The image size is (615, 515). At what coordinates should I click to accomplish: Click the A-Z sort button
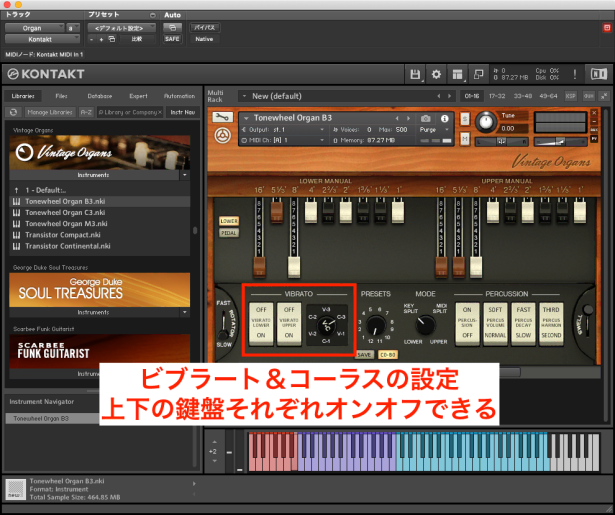86,112
